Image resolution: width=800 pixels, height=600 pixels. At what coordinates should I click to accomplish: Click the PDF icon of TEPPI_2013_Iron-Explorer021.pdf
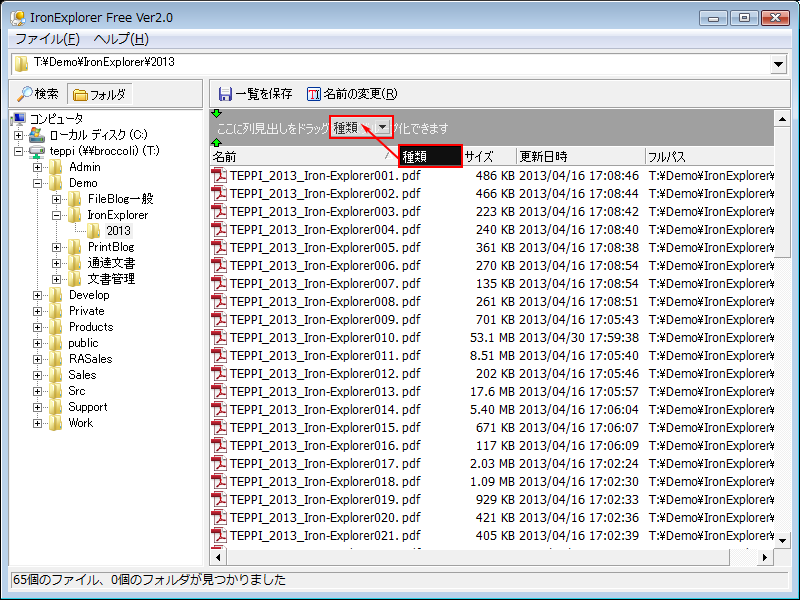click(219, 535)
